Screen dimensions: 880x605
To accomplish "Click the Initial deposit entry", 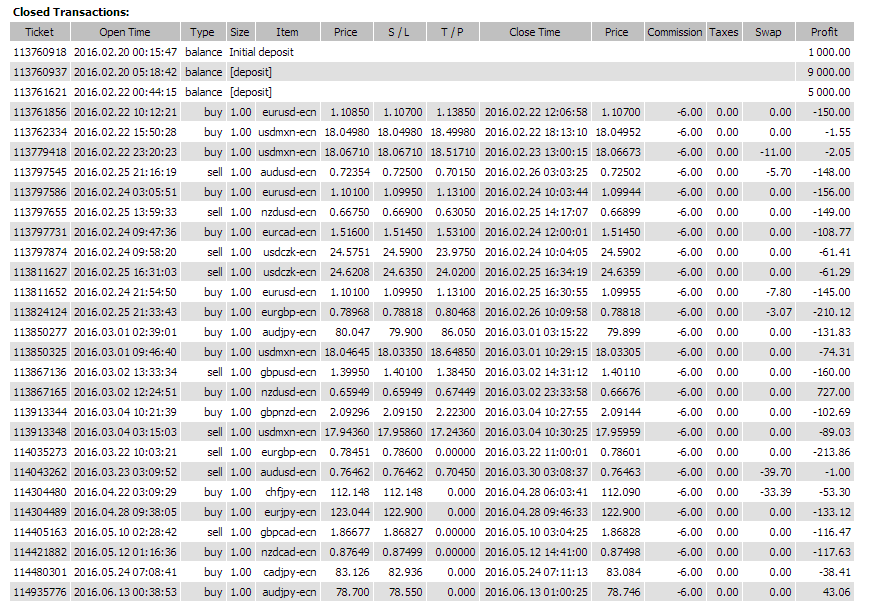I will point(262,52).
